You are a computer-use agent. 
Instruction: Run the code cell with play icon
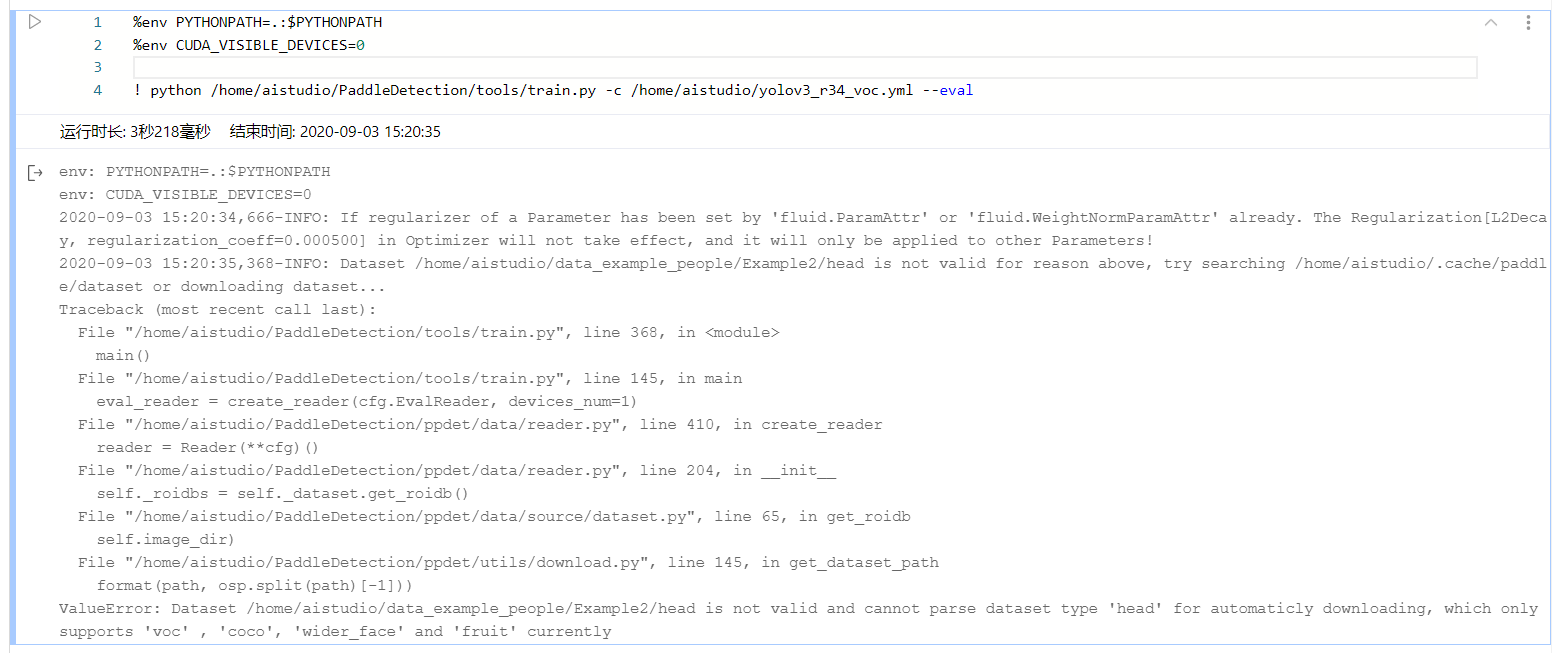tap(35, 22)
